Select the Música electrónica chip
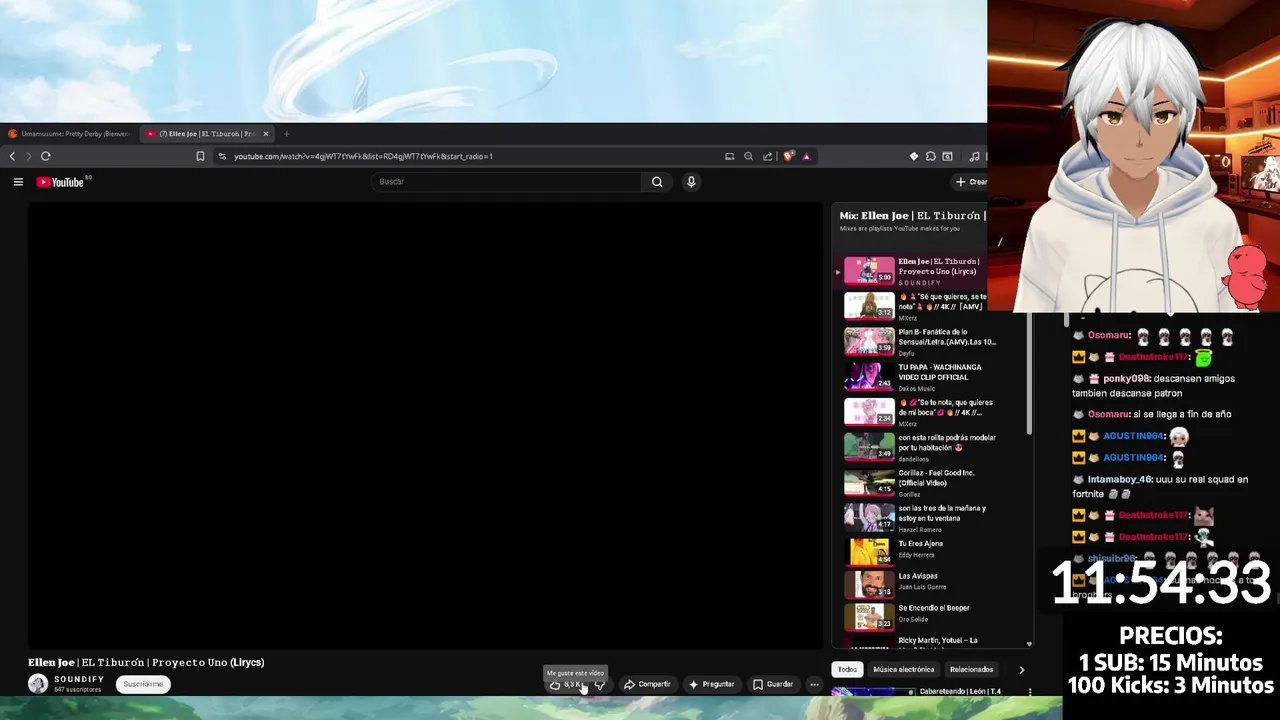The height and width of the screenshot is (720, 1280). [x=904, y=670]
